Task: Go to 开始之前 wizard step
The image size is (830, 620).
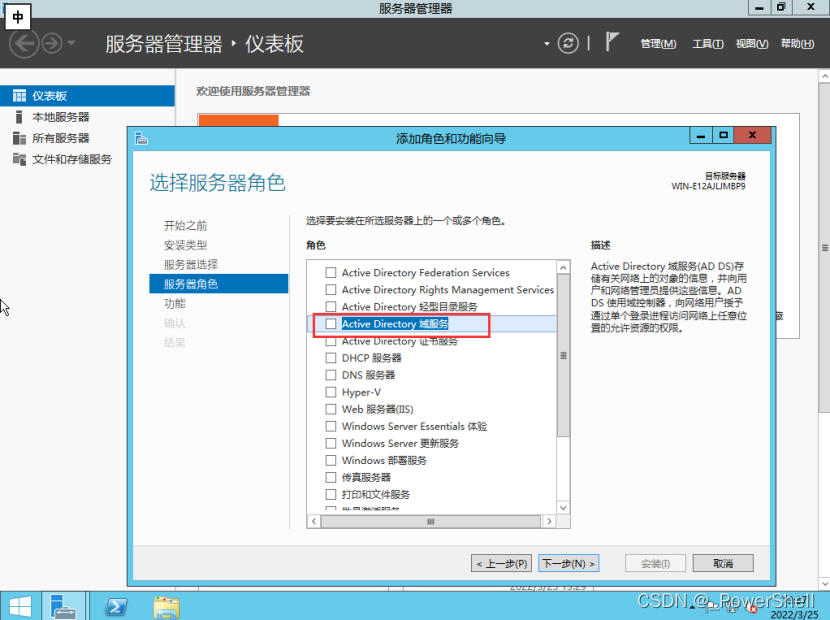Action: pos(185,226)
